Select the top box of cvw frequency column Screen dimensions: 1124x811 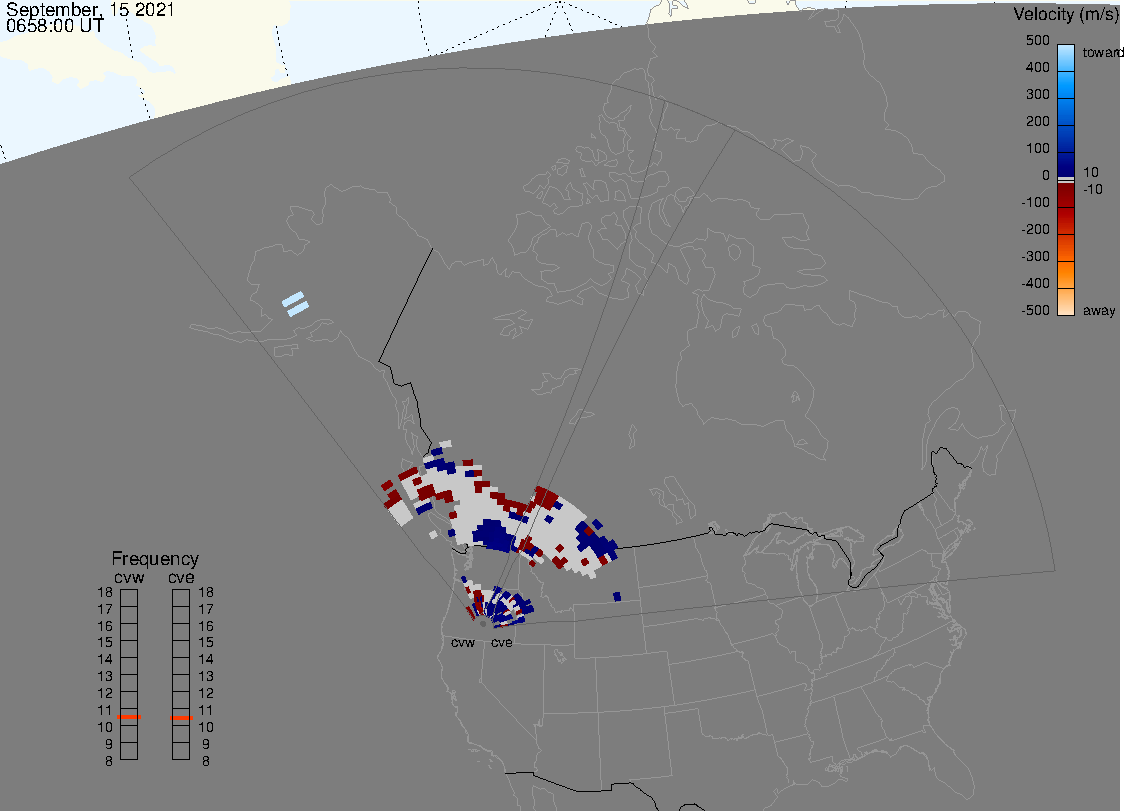pos(129,596)
